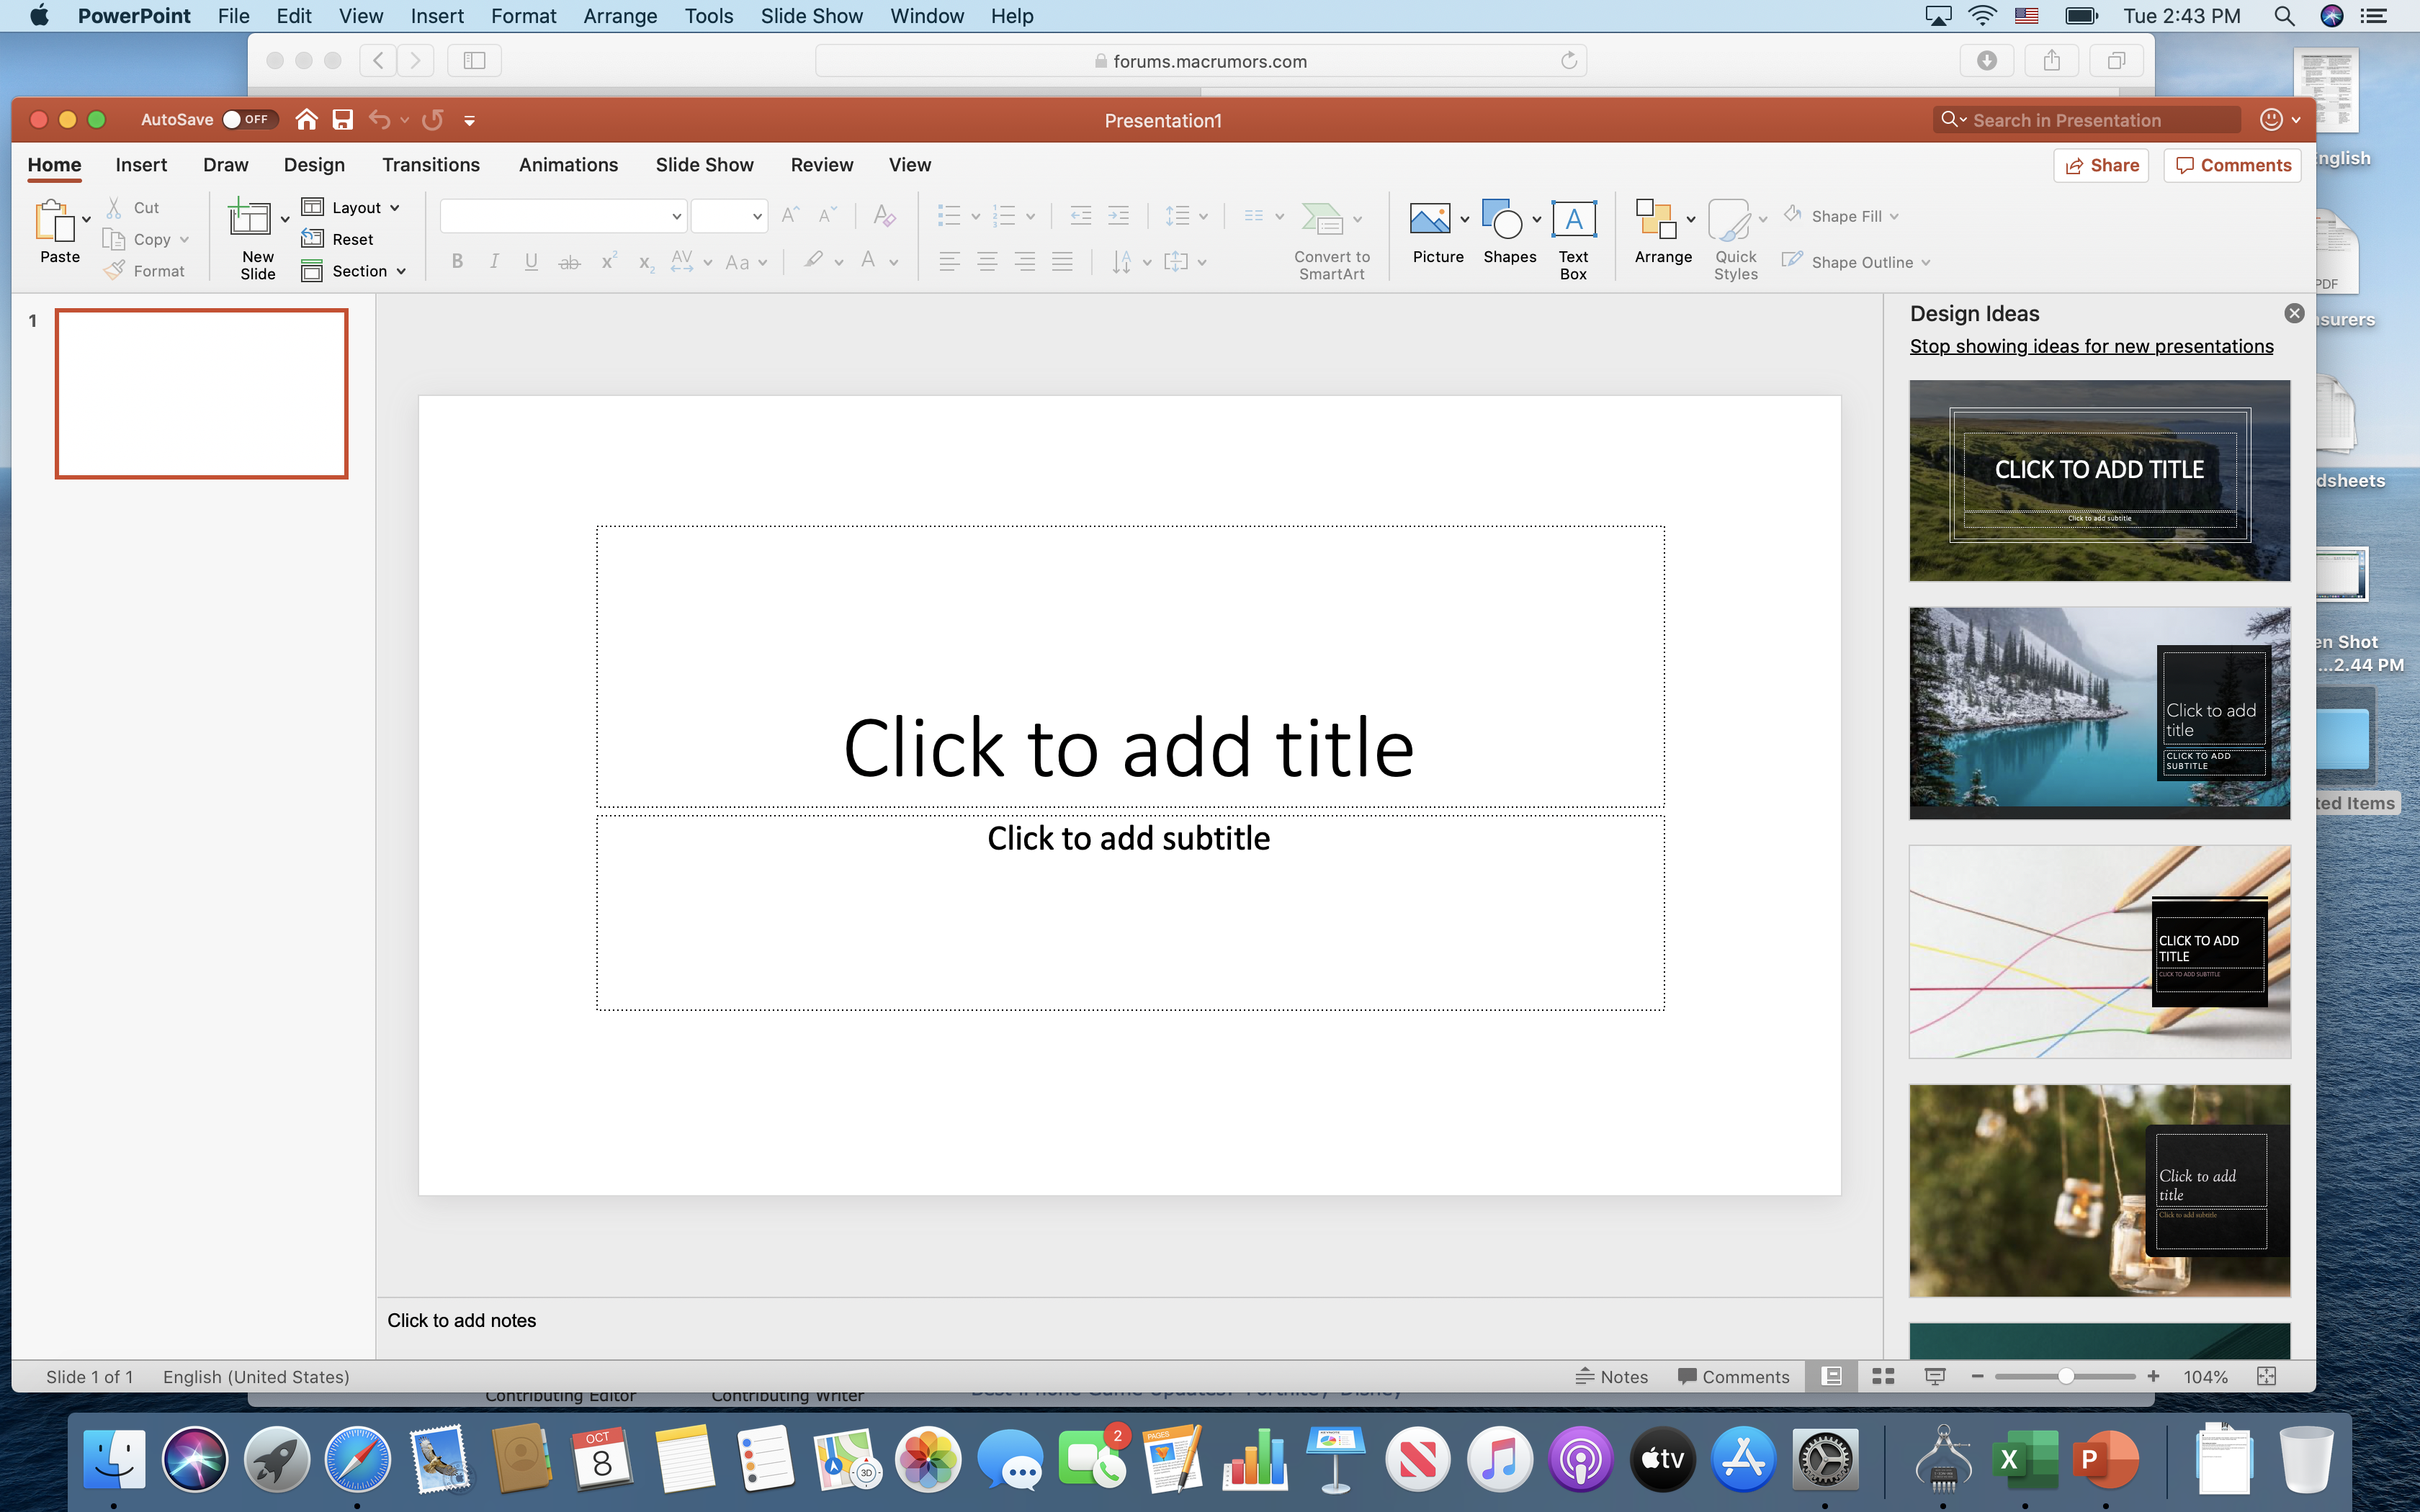Start slide show from status bar icon
2420x1512 pixels.
click(1935, 1377)
